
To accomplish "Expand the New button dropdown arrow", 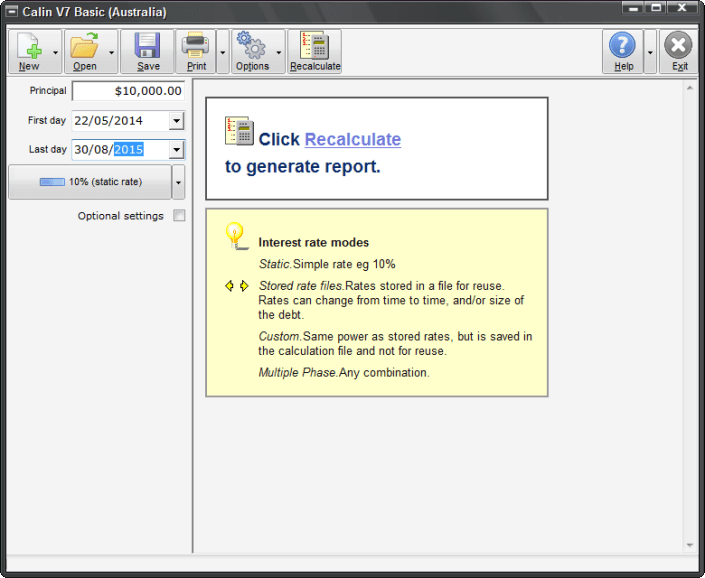I will click(55, 53).
